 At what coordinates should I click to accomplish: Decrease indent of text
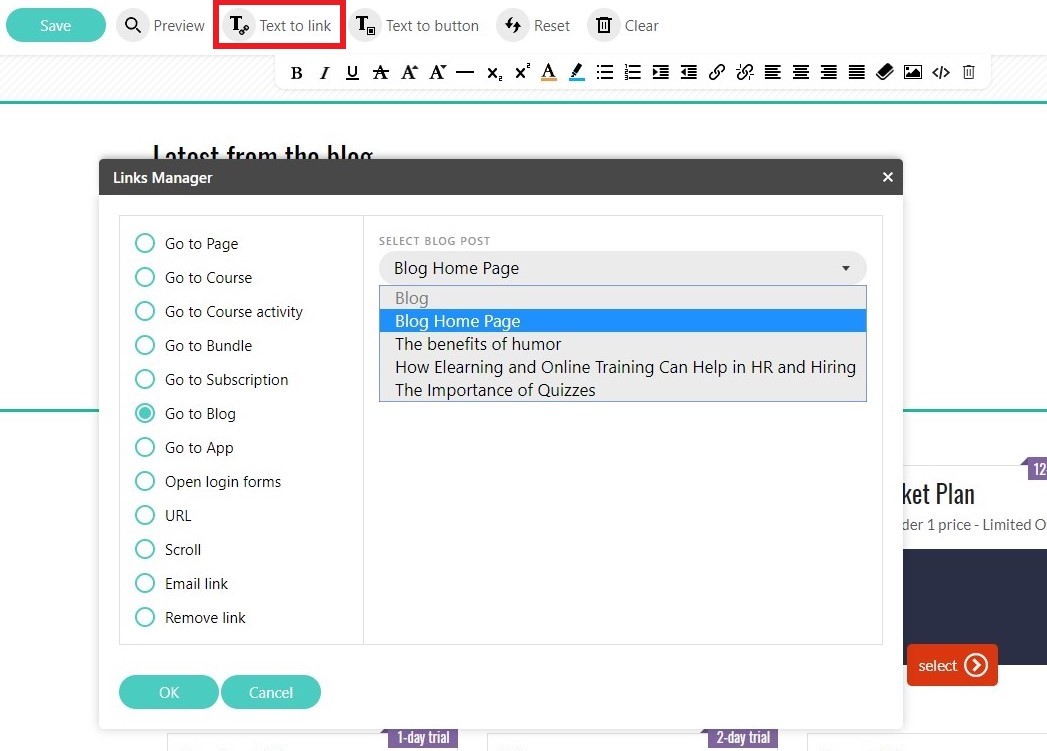pyautogui.click(x=688, y=72)
